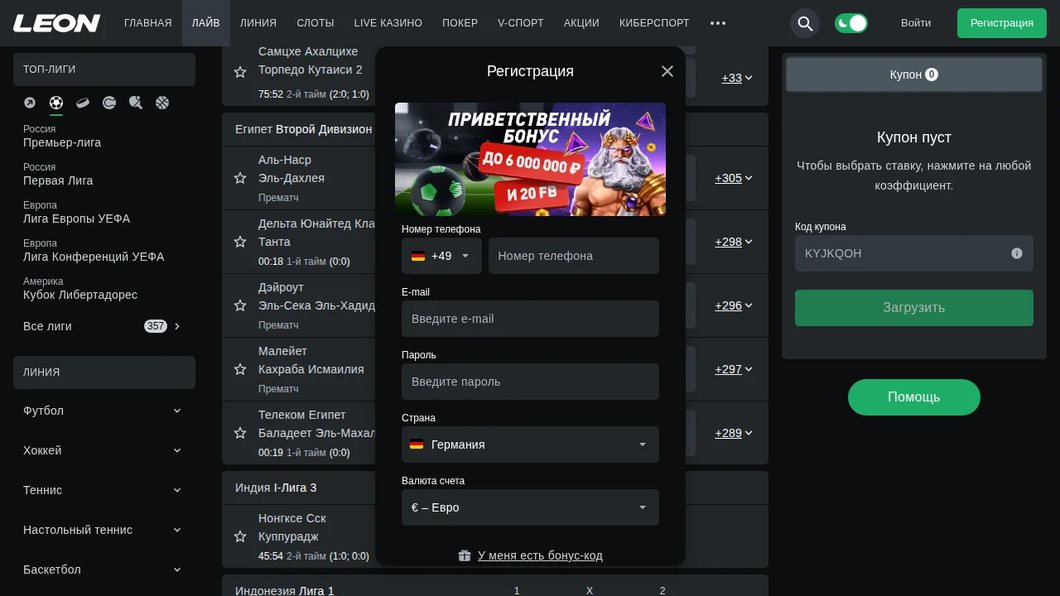The width and height of the screenshot is (1060, 596).
Task: Expand the Хоккей section
Action: tap(103, 451)
